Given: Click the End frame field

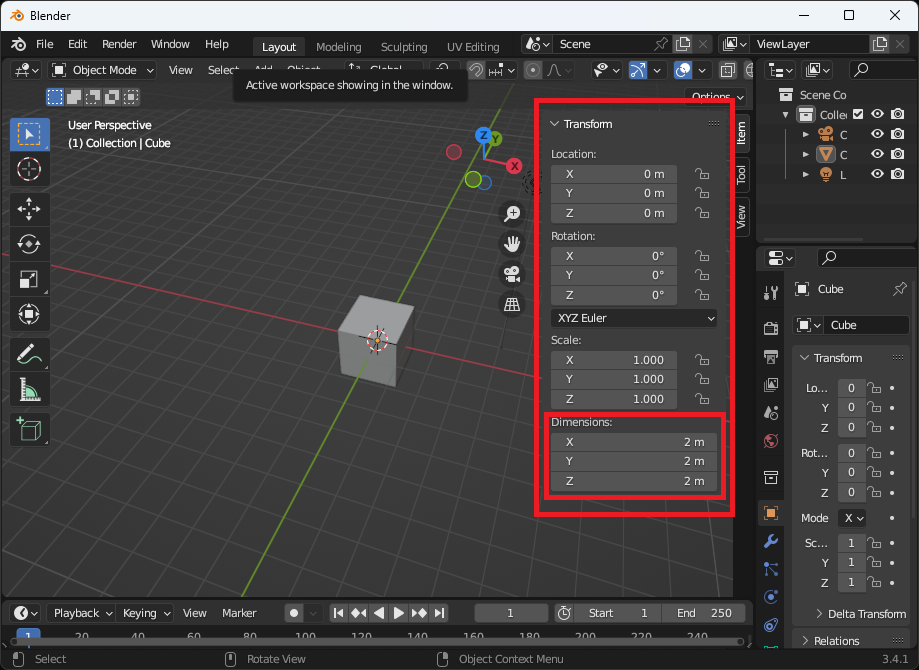Looking at the screenshot, I should pyautogui.click(x=704, y=613).
